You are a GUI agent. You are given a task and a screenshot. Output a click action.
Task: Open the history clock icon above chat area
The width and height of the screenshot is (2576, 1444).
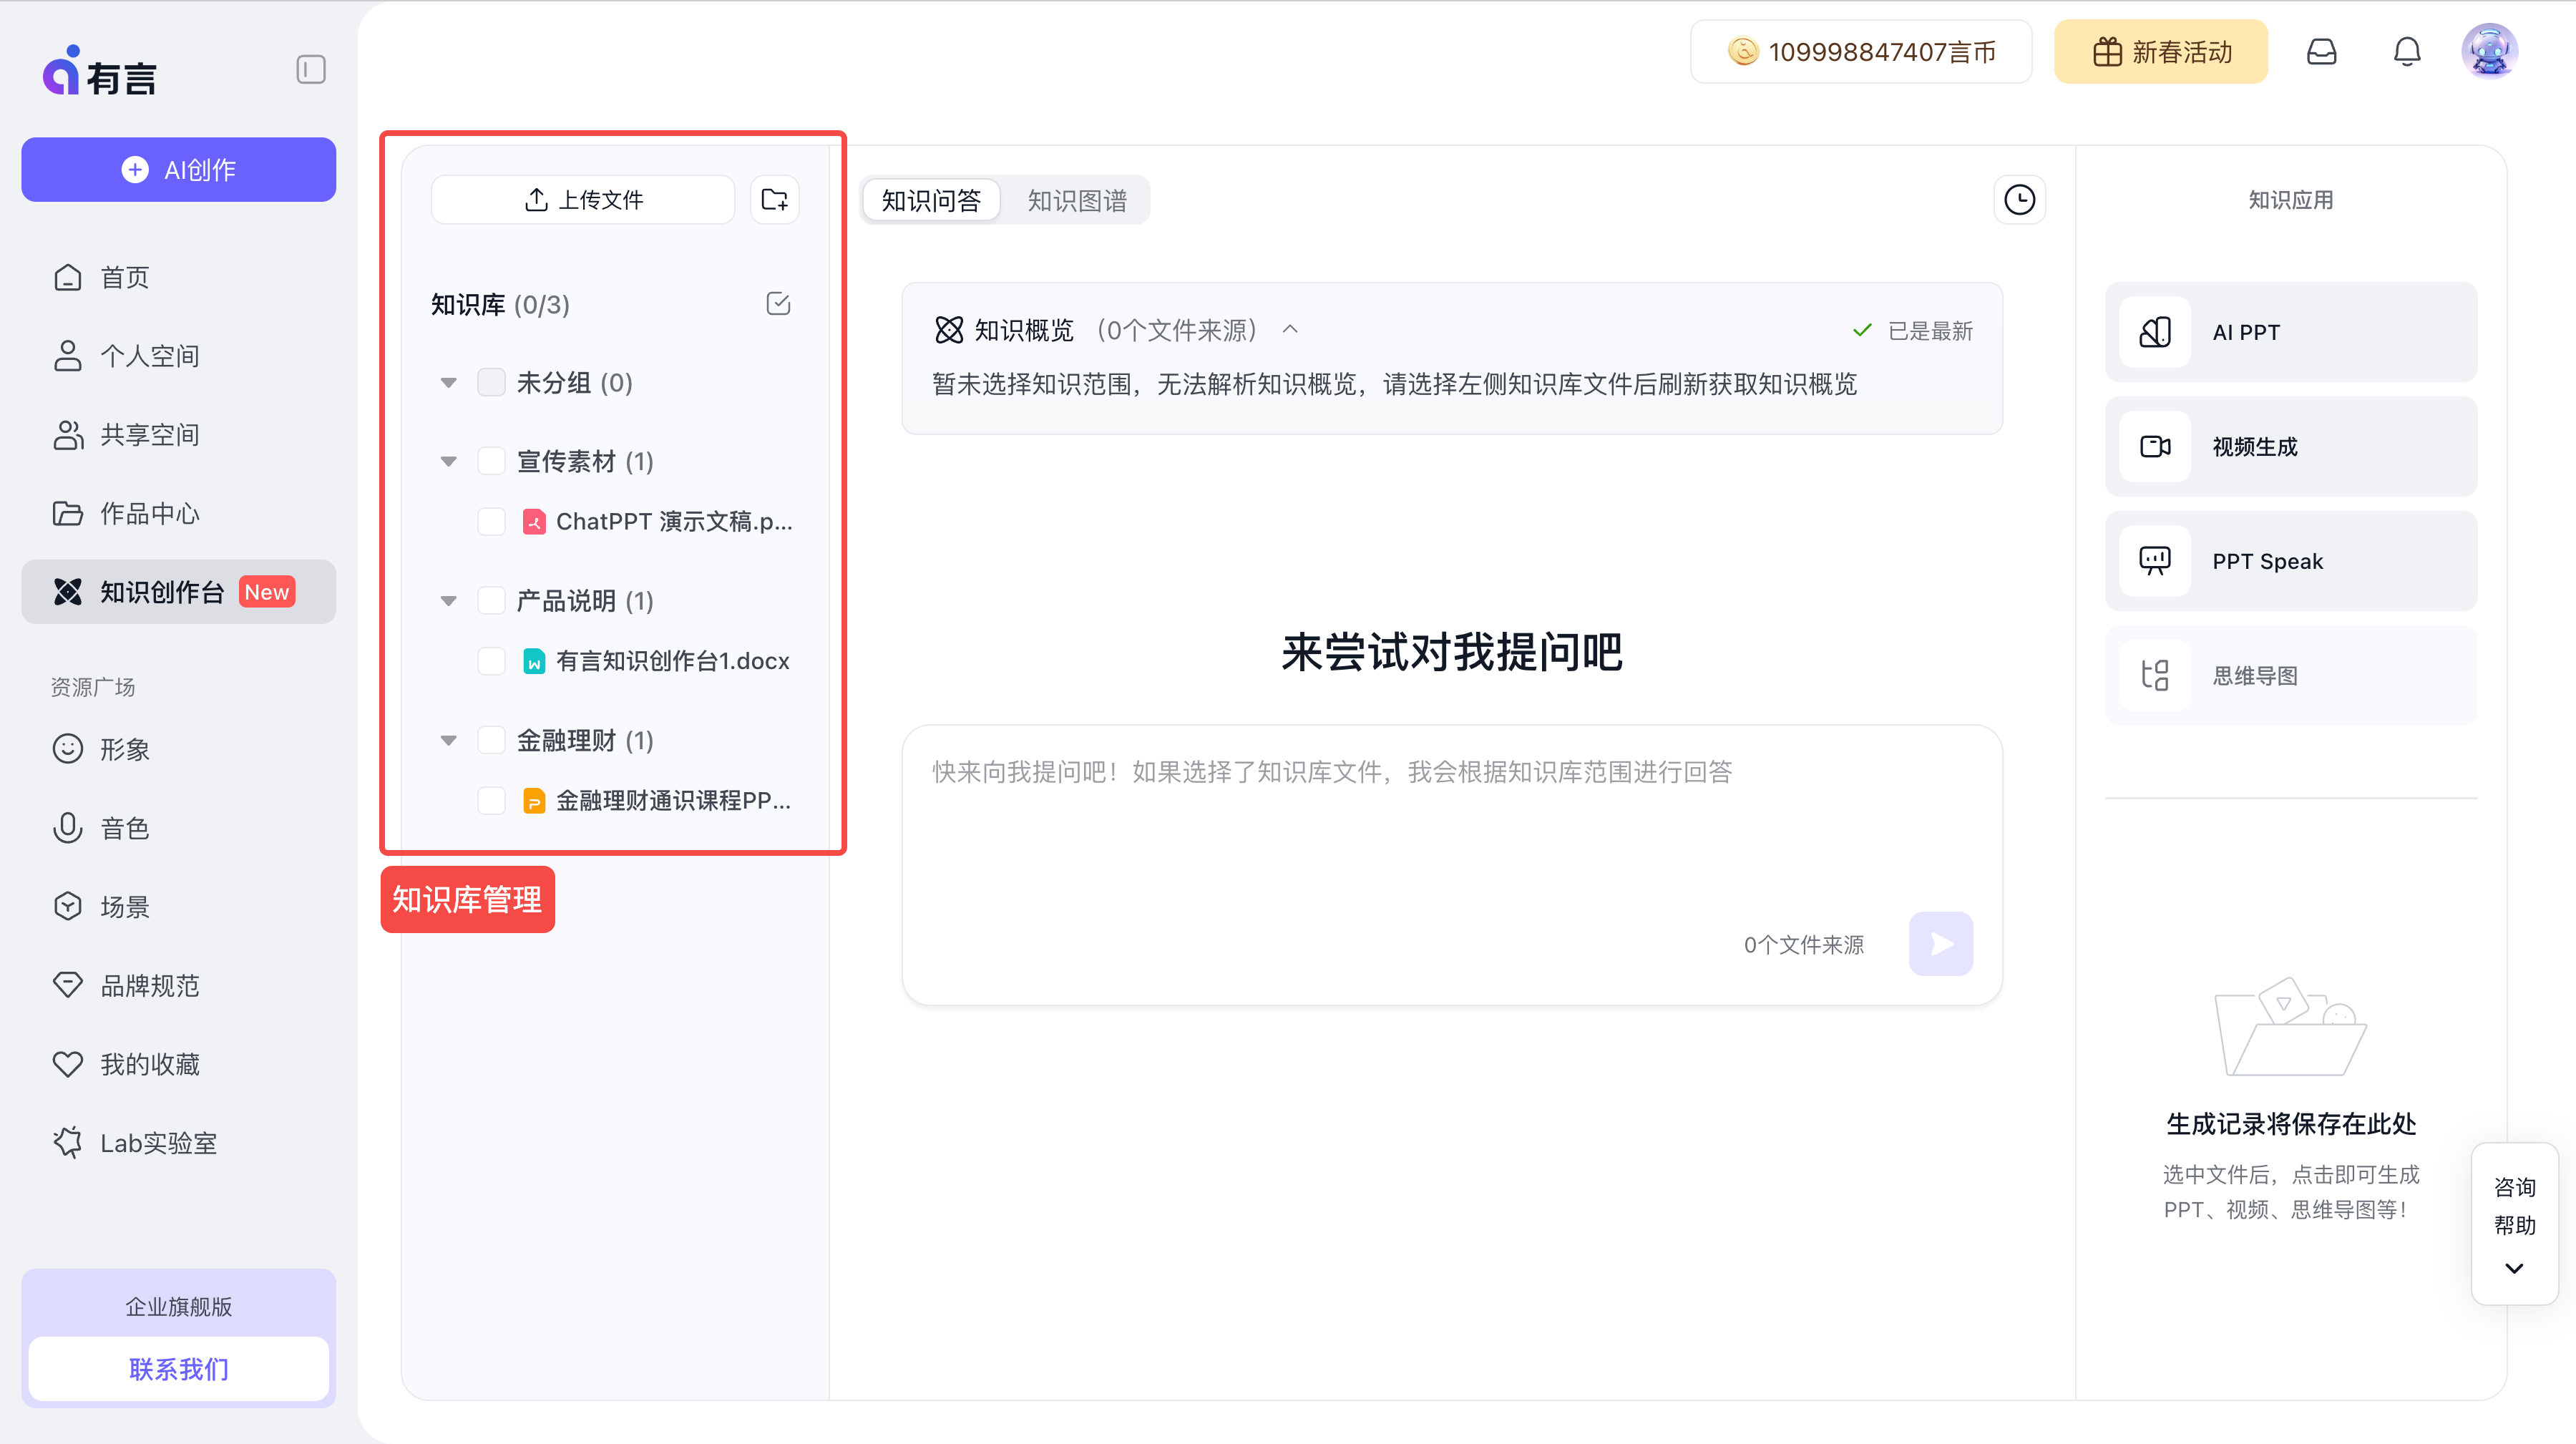click(2019, 199)
